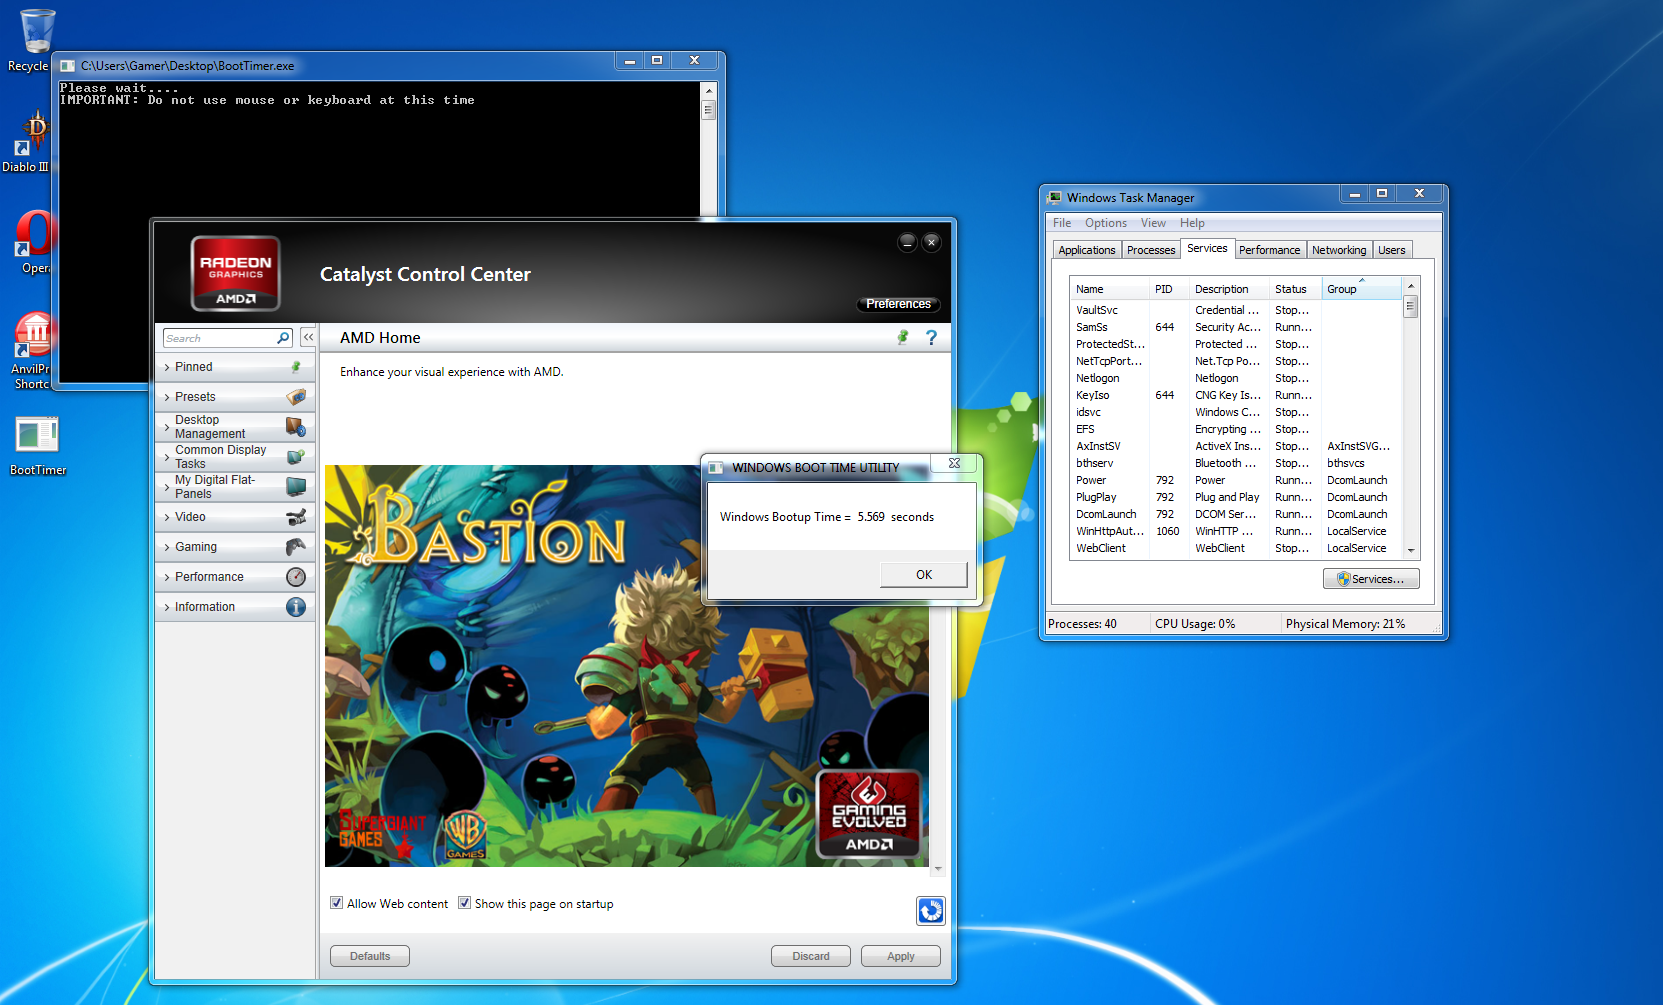The image size is (1663, 1005).
Task: Select the VaultSvc service row
Action: [x=1236, y=310]
